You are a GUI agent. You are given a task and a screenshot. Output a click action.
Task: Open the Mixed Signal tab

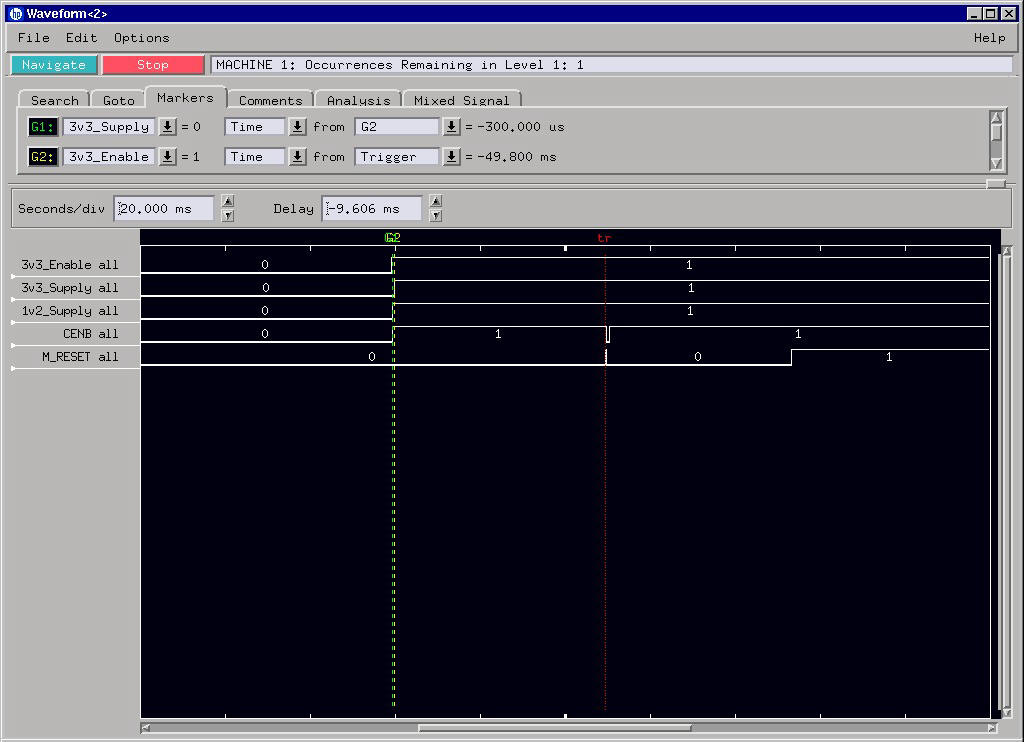point(462,100)
